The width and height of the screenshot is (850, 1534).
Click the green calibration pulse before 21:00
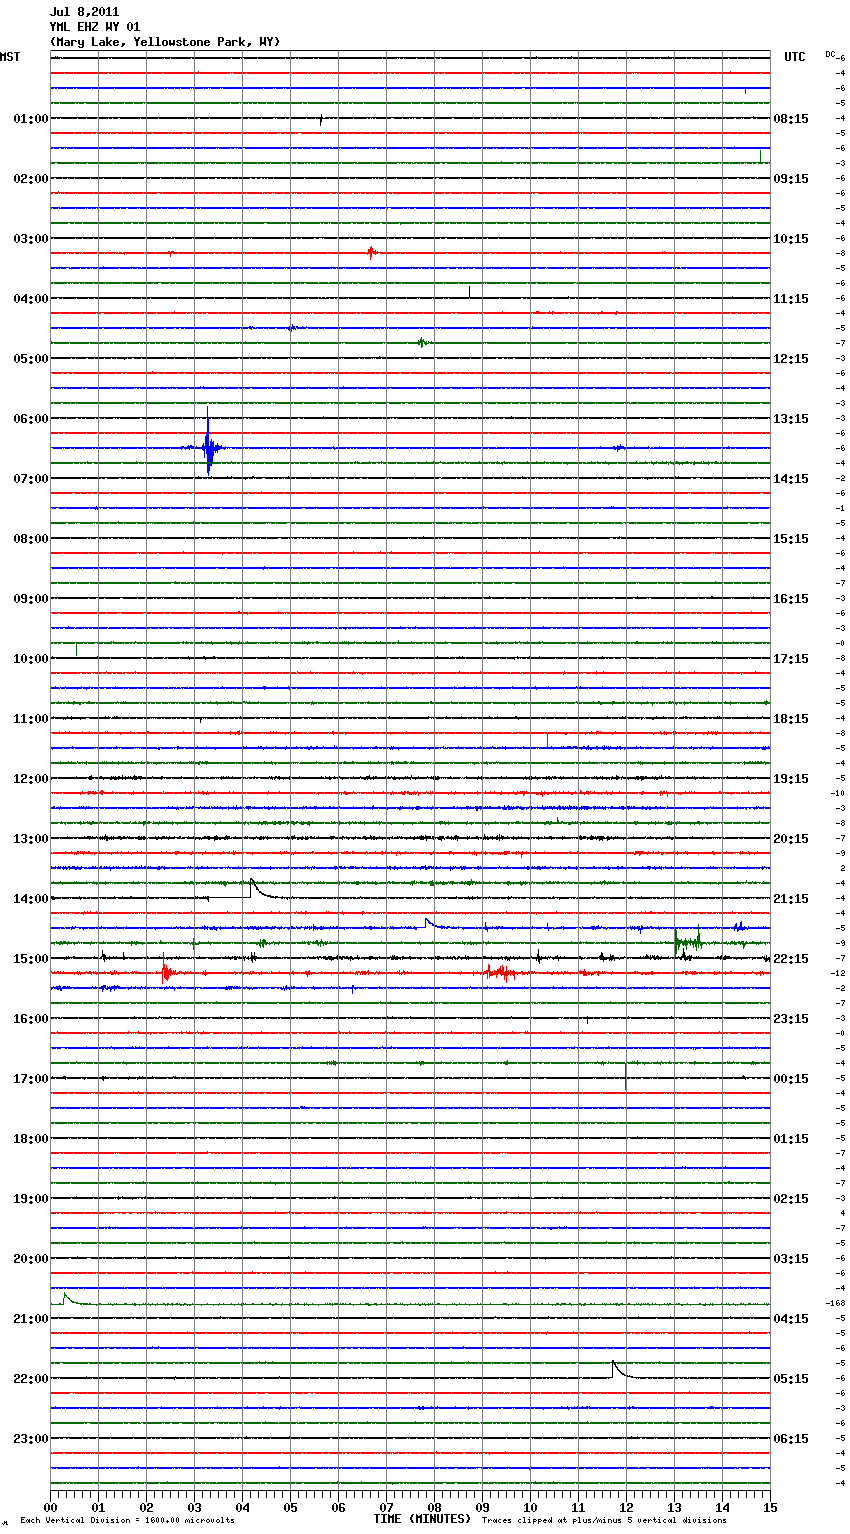[66, 1298]
